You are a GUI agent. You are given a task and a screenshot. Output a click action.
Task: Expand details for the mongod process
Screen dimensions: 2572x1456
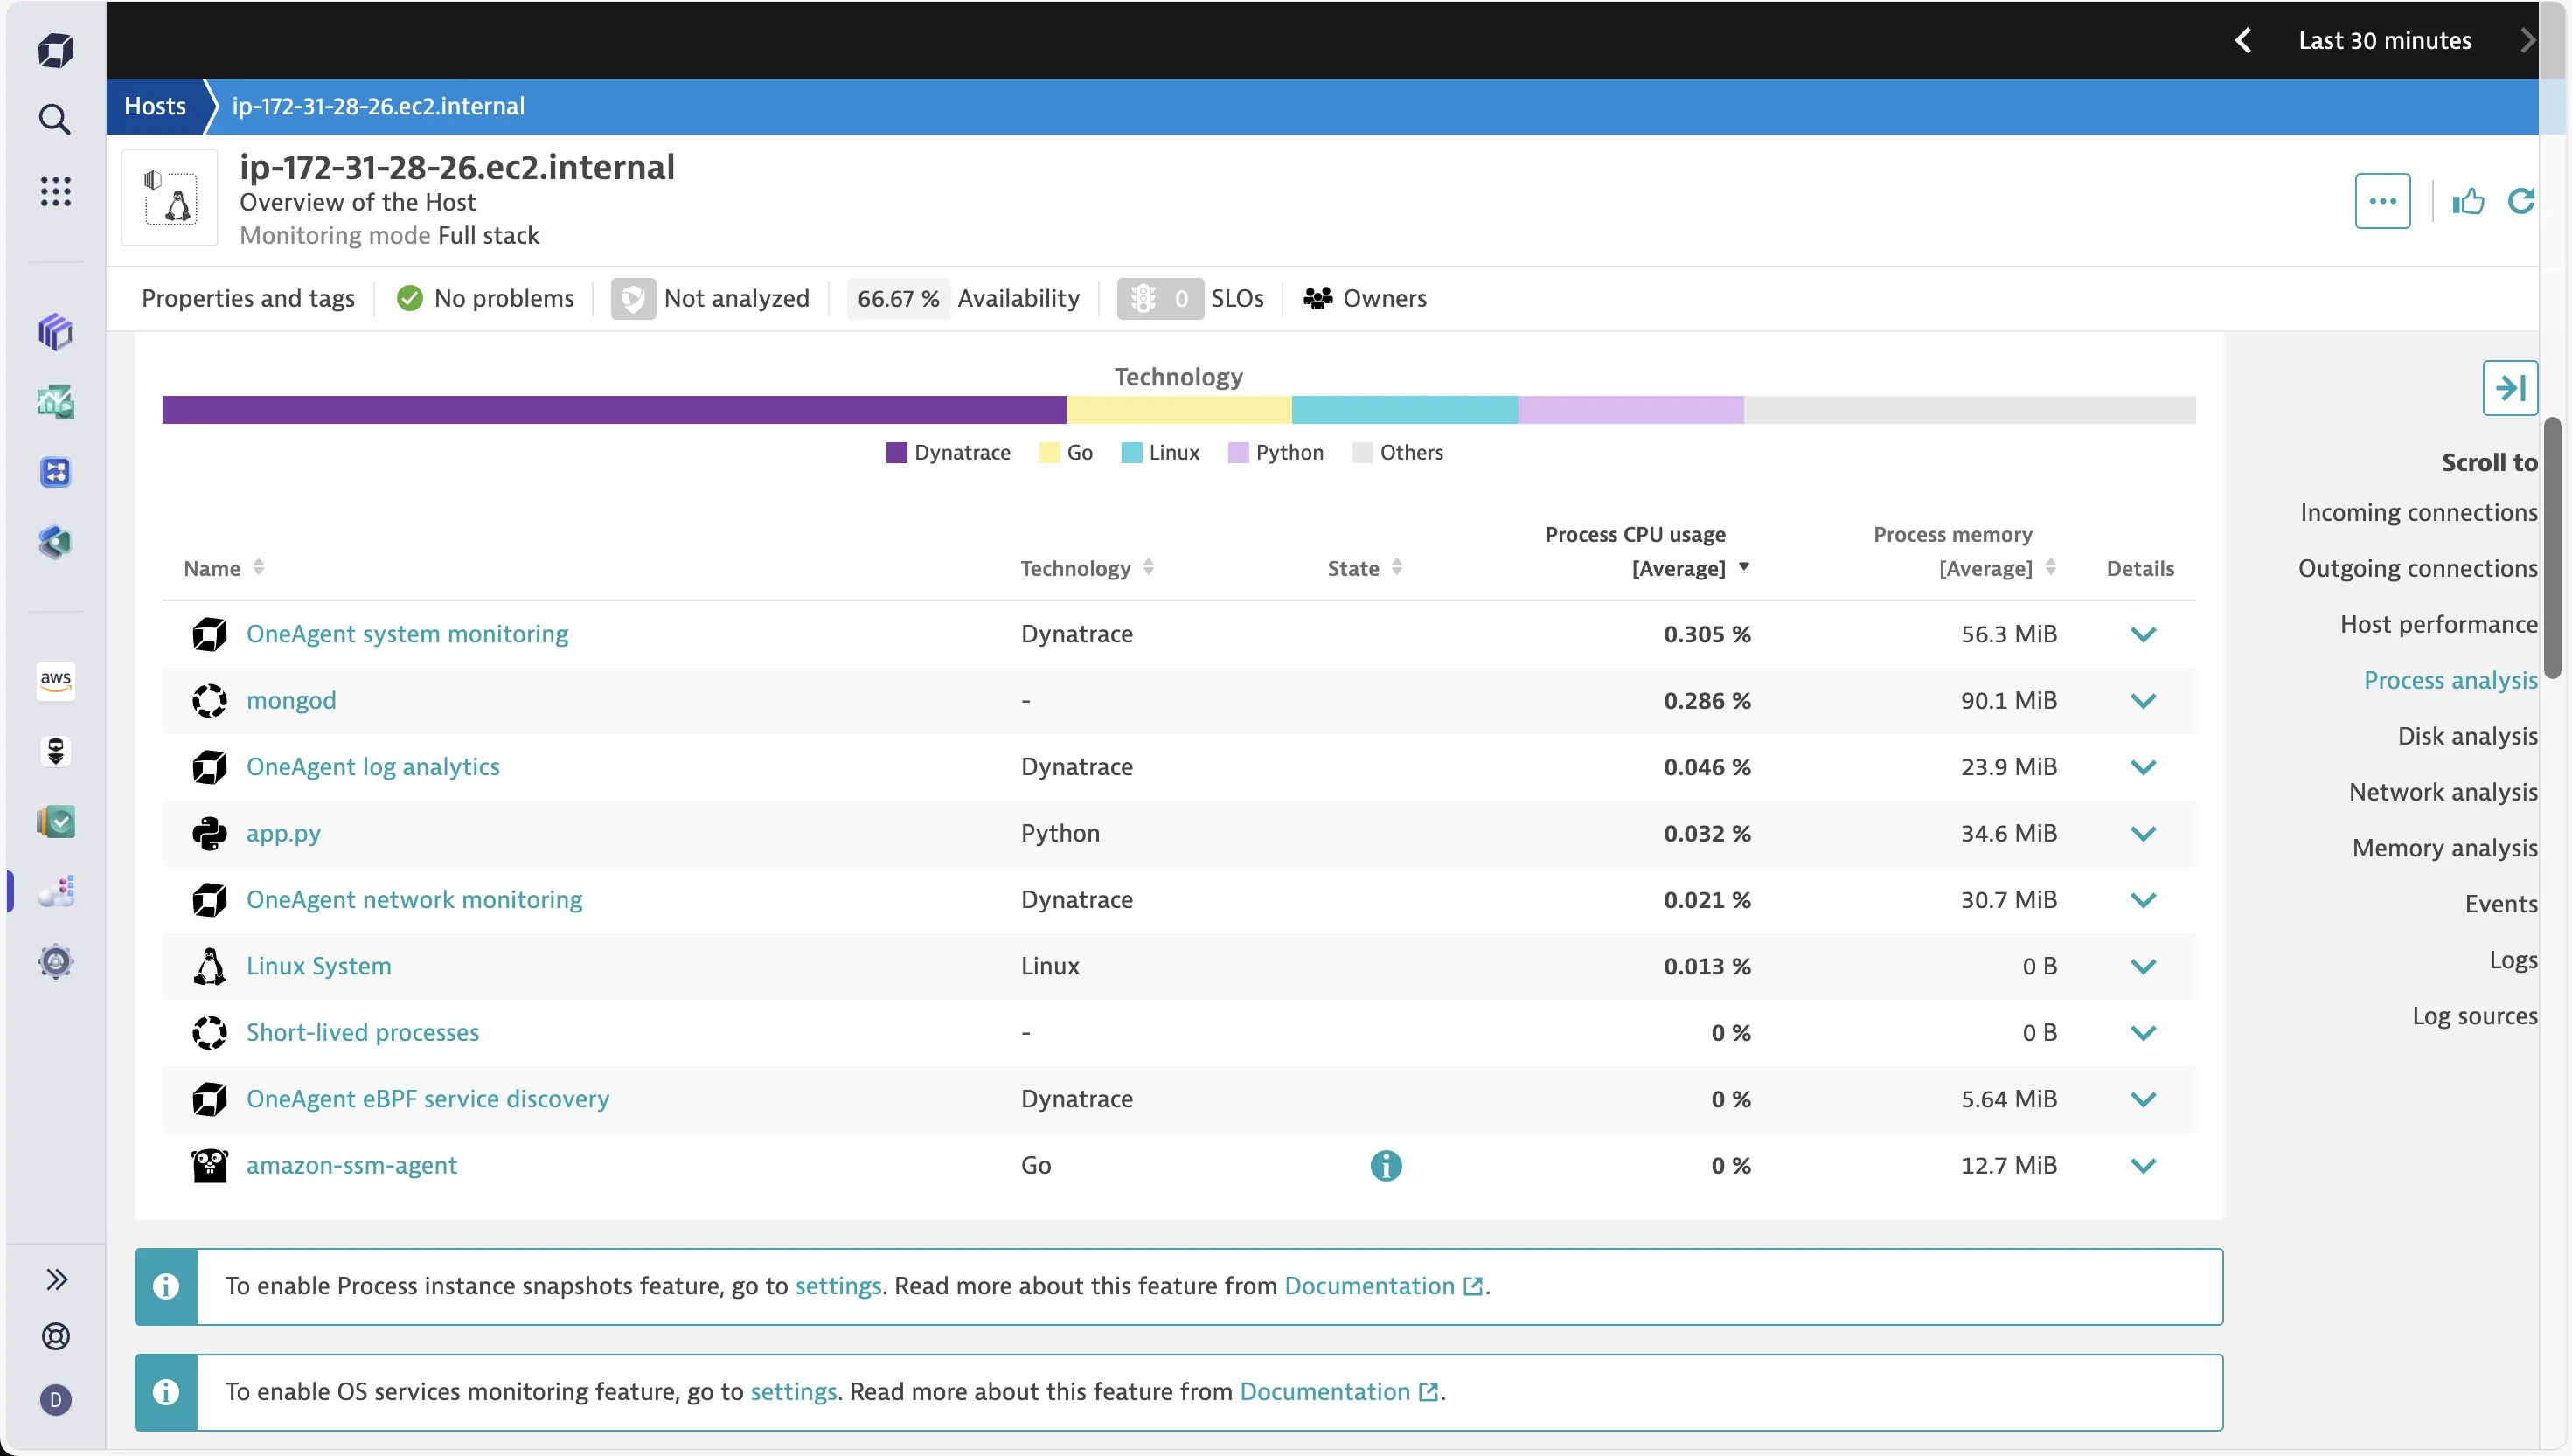[x=2143, y=700]
